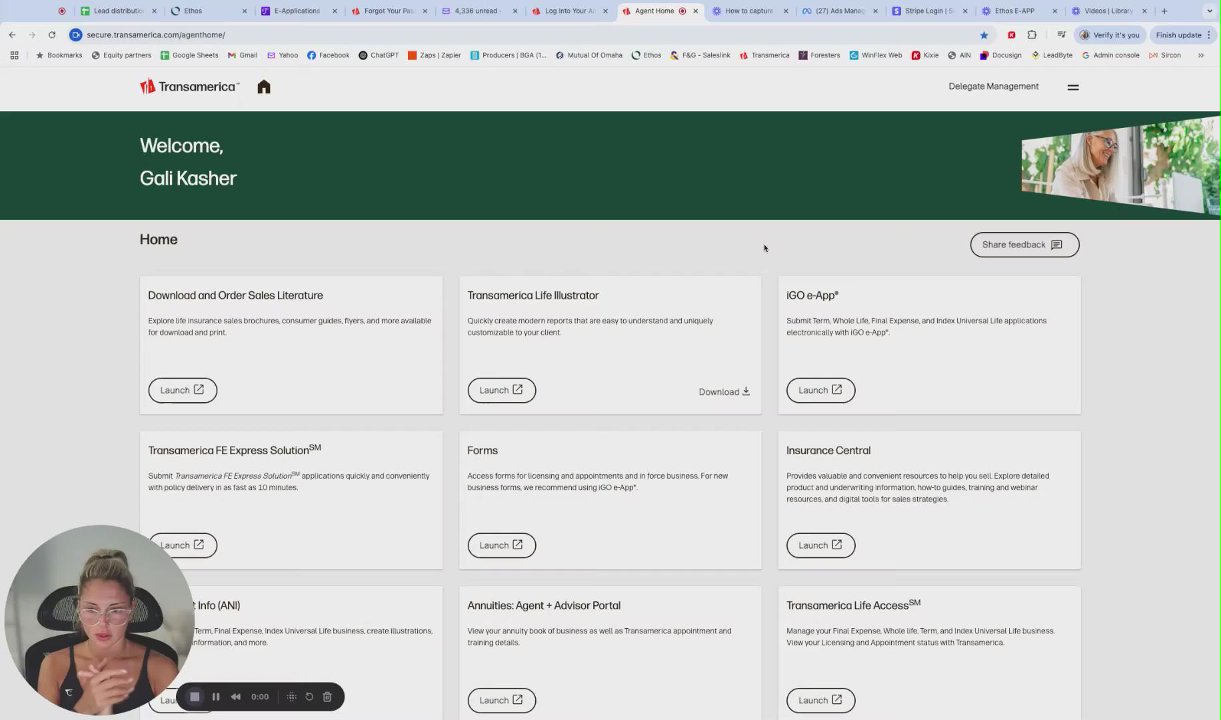Click the webcam video bubble
The height and width of the screenshot is (720, 1221).
click(x=99, y=620)
